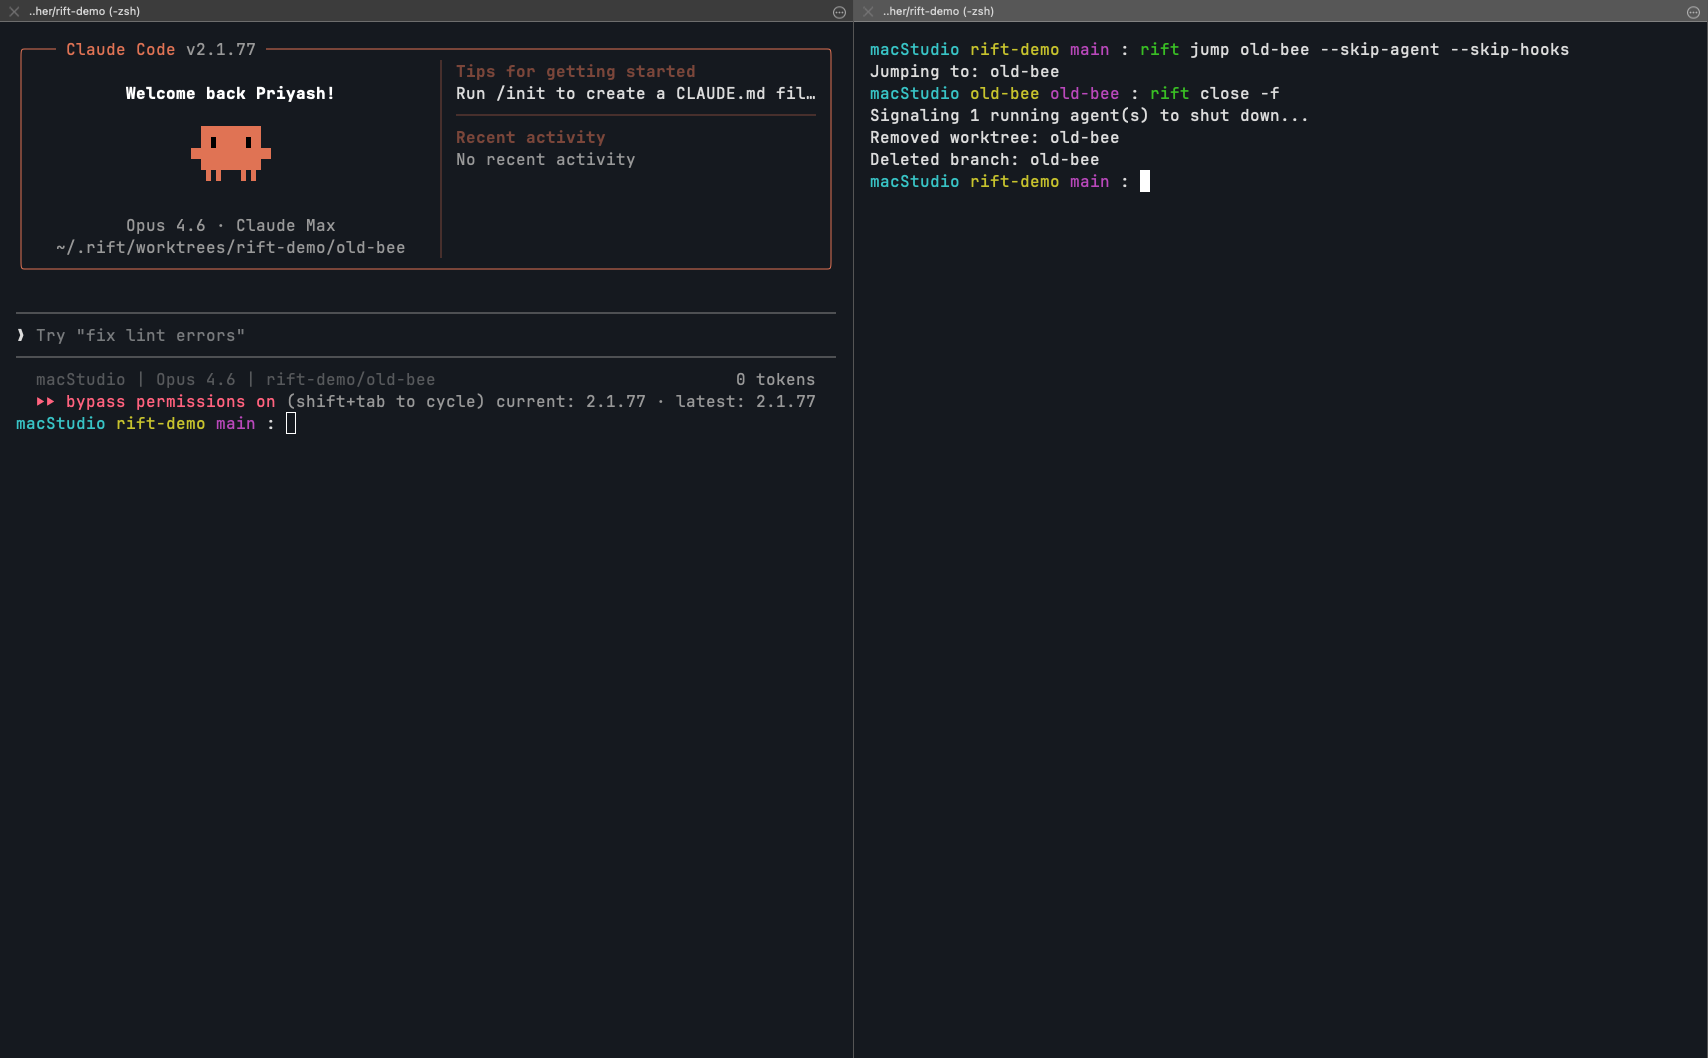Click the Opus 4.6 · Claude Max line
This screenshot has width=1708, height=1058.
231,225
